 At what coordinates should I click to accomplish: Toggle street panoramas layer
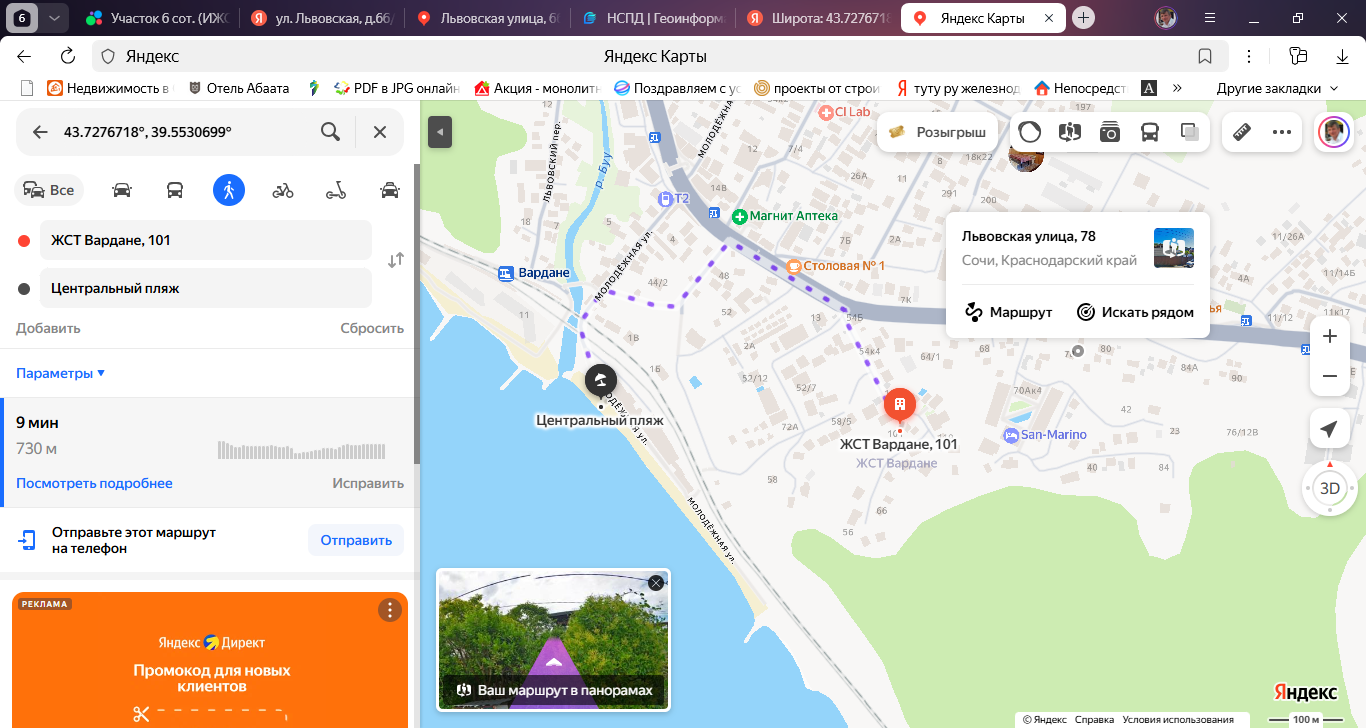pyautogui.click(x=1070, y=132)
